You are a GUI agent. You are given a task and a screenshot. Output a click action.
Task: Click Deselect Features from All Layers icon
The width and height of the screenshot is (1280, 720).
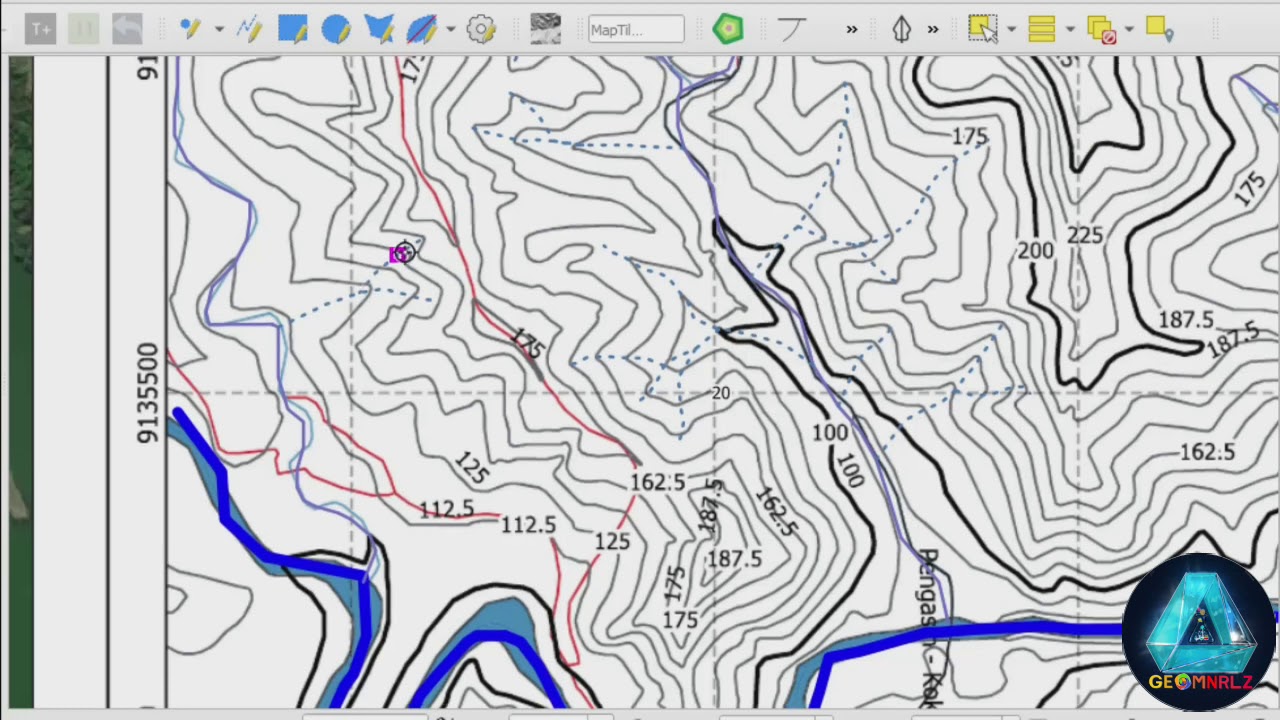click(1101, 30)
